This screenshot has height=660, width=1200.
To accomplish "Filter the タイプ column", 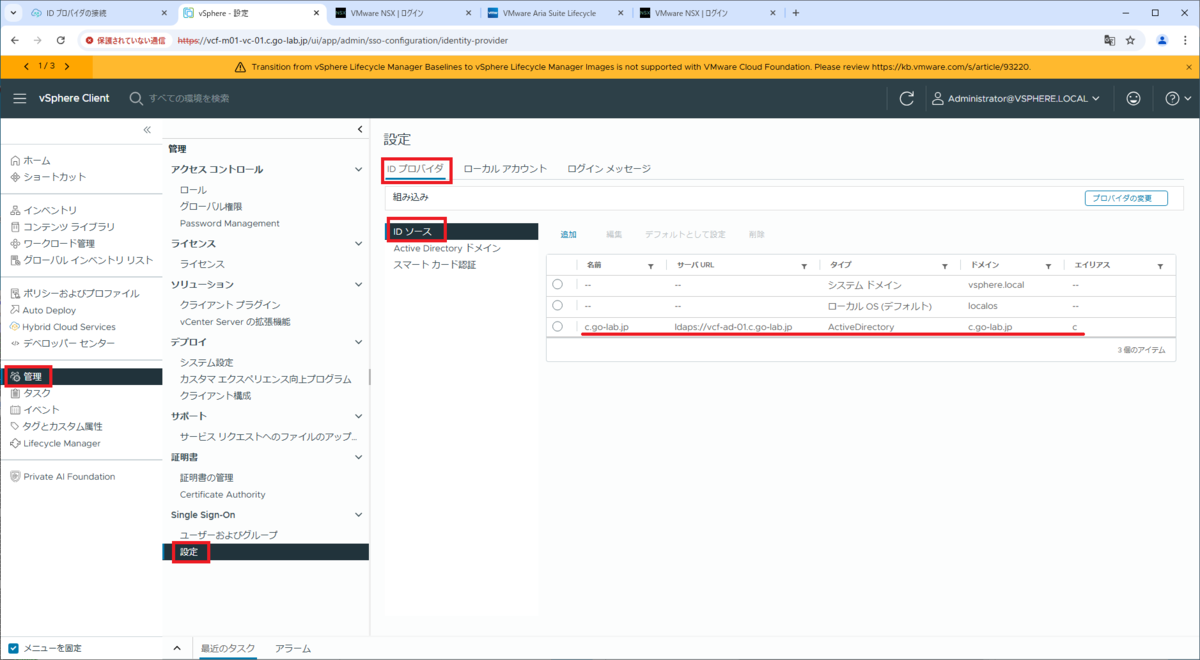I will click(x=944, y=266).
